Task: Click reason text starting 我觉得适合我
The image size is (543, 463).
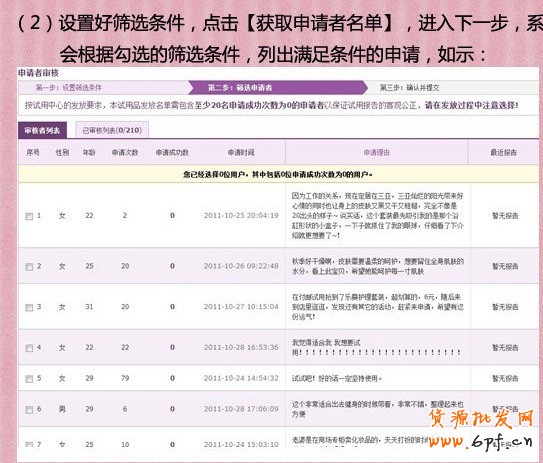Action: coord(376,348)
